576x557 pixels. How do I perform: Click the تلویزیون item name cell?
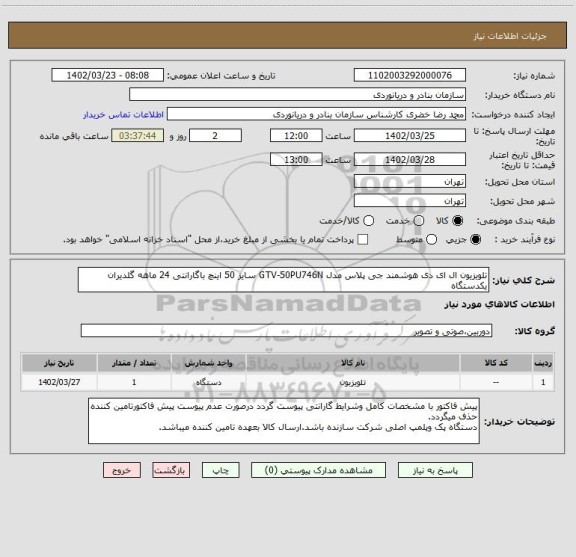pyautogui.click(x=353, y=382)
